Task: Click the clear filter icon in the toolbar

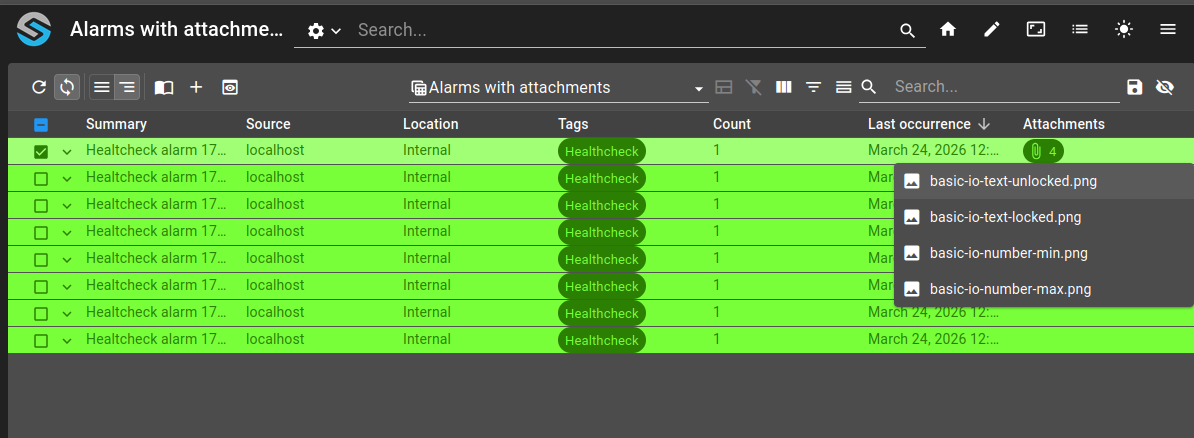Action: coord(754,88)
